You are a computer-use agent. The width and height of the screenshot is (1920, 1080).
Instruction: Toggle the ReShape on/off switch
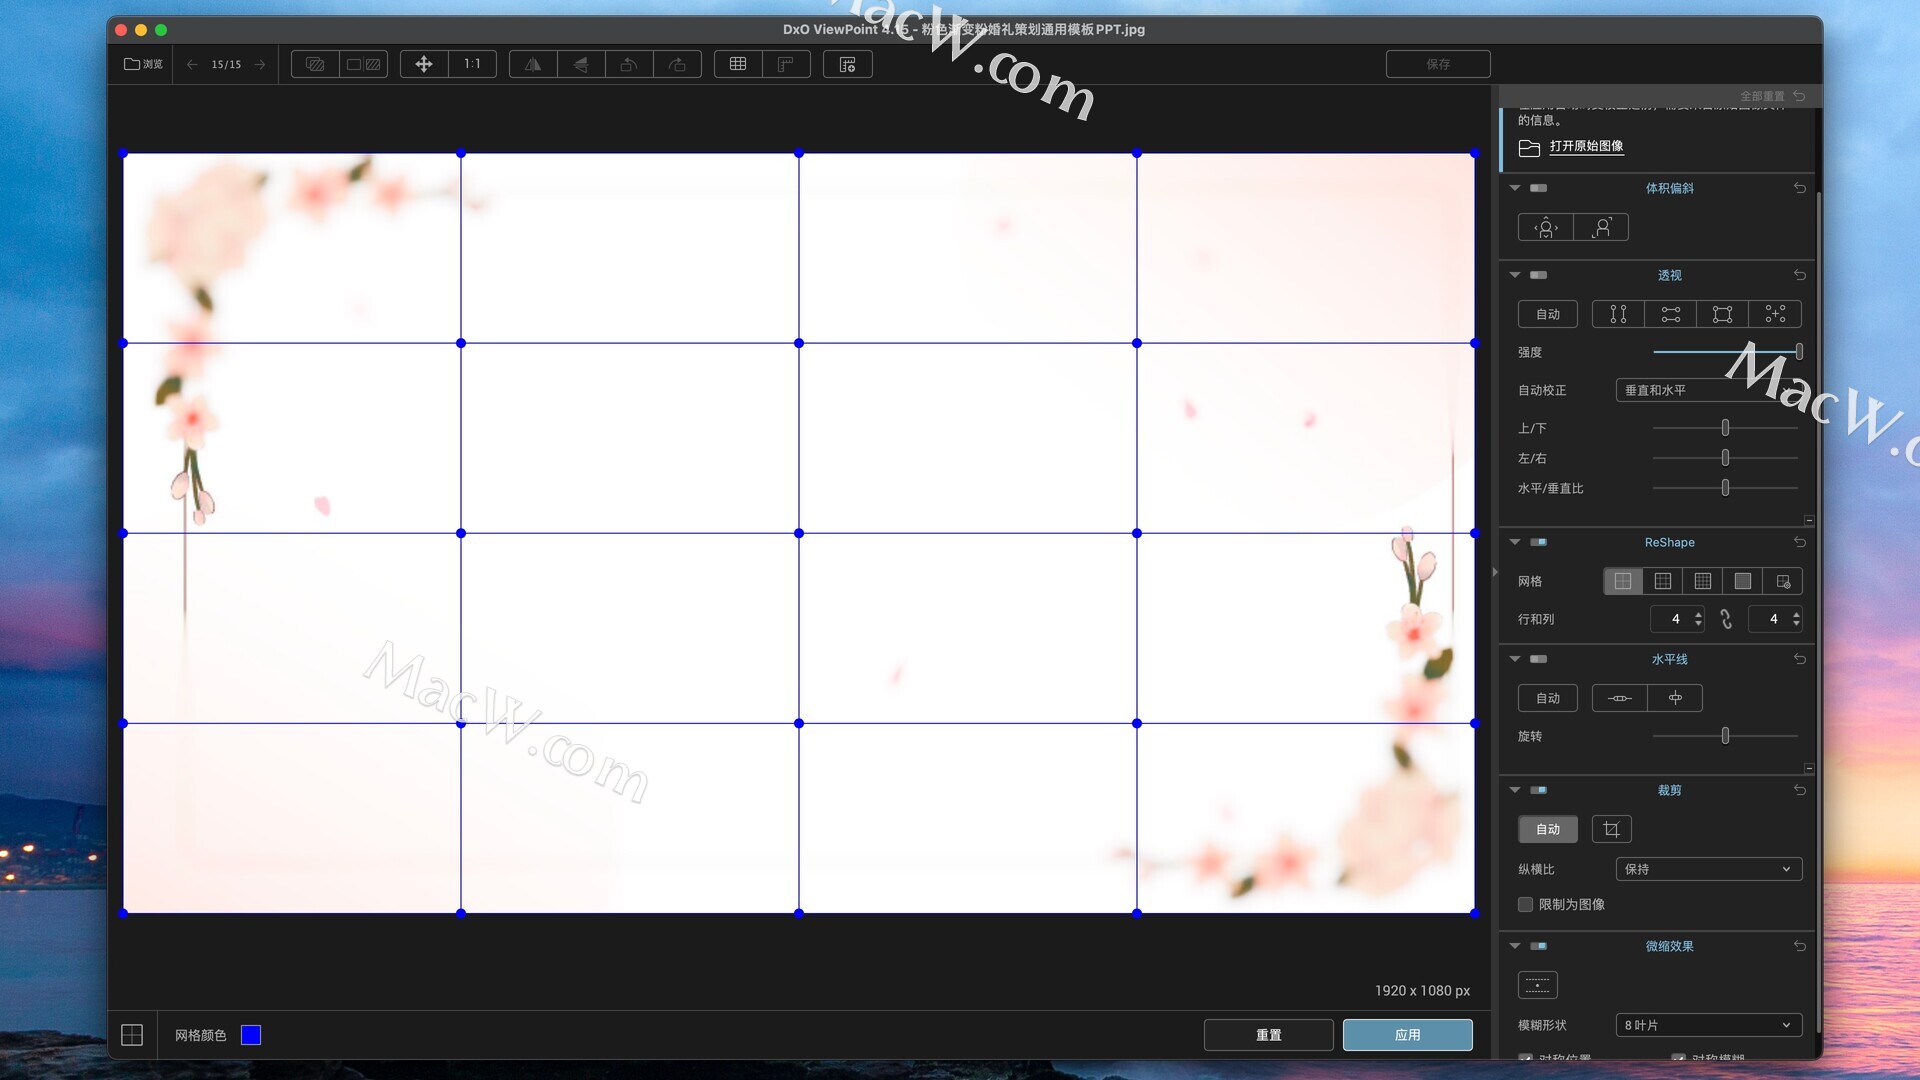1539,542
